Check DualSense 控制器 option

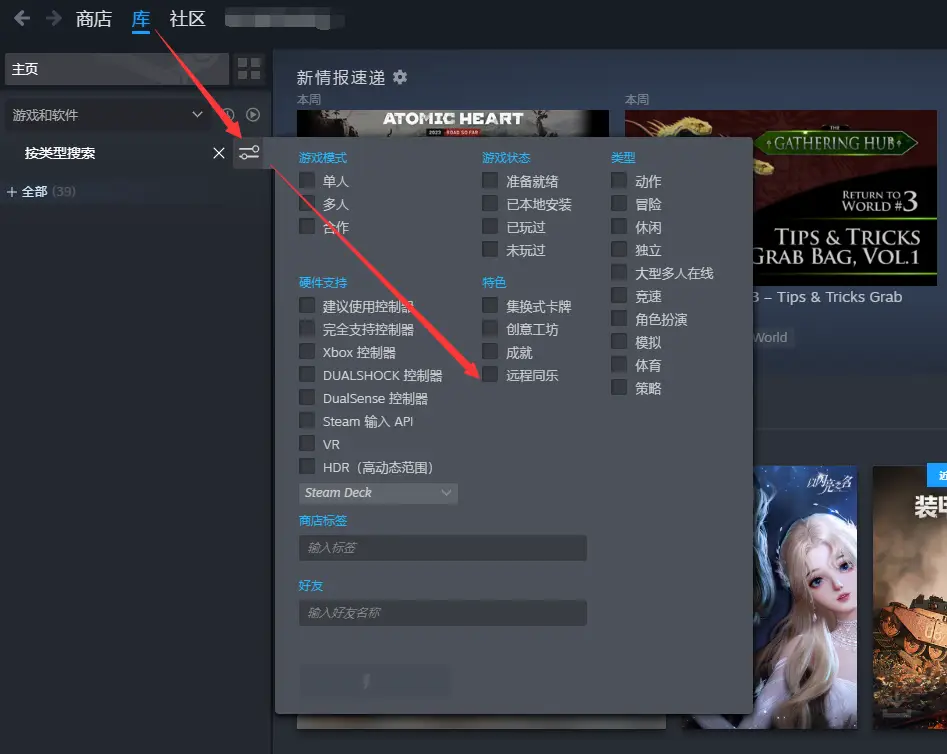click(307, 398)
